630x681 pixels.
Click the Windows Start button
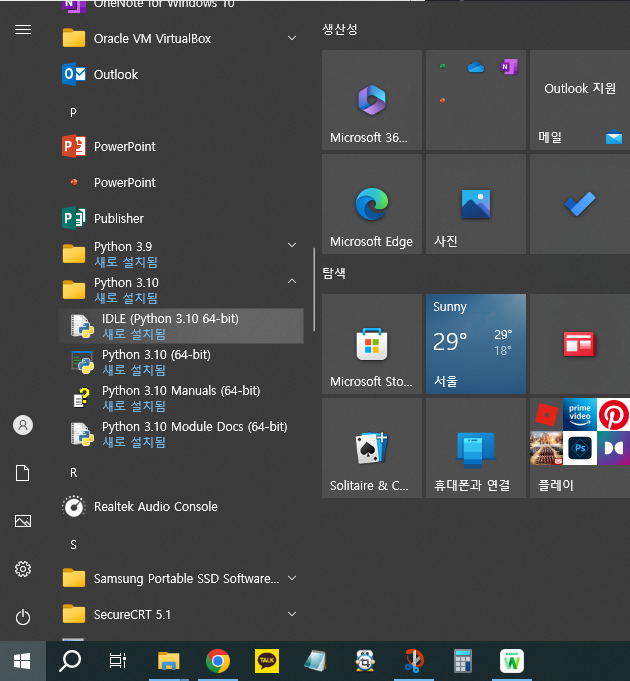23,661
